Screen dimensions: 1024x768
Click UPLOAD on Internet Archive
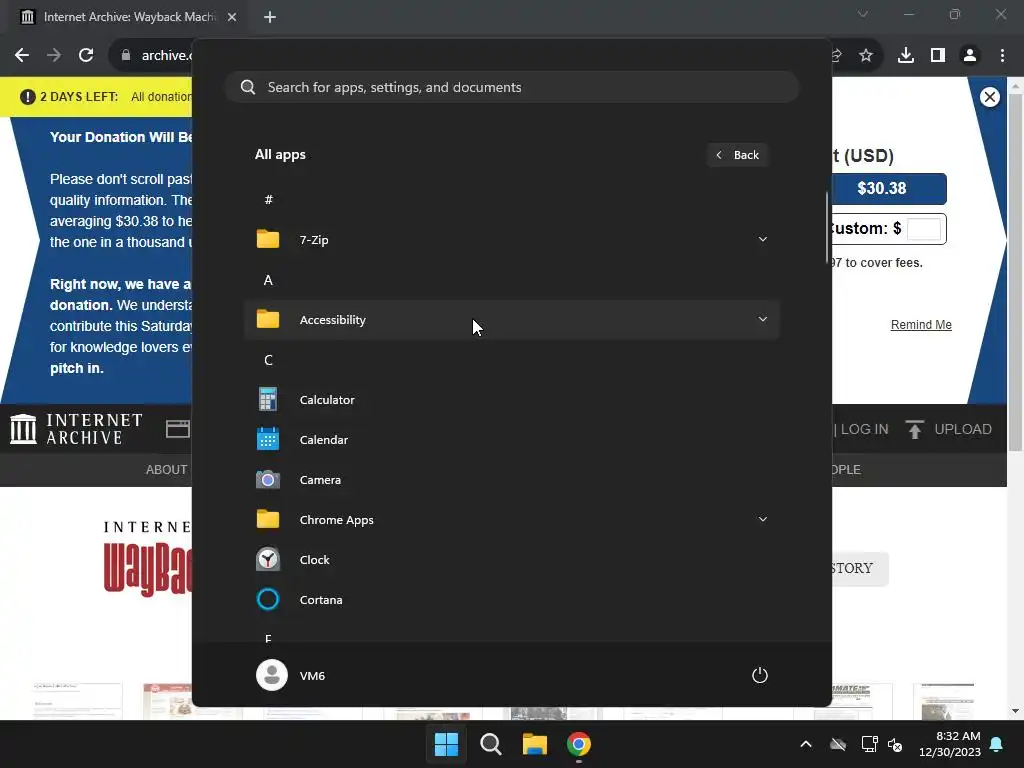[949, 429]
